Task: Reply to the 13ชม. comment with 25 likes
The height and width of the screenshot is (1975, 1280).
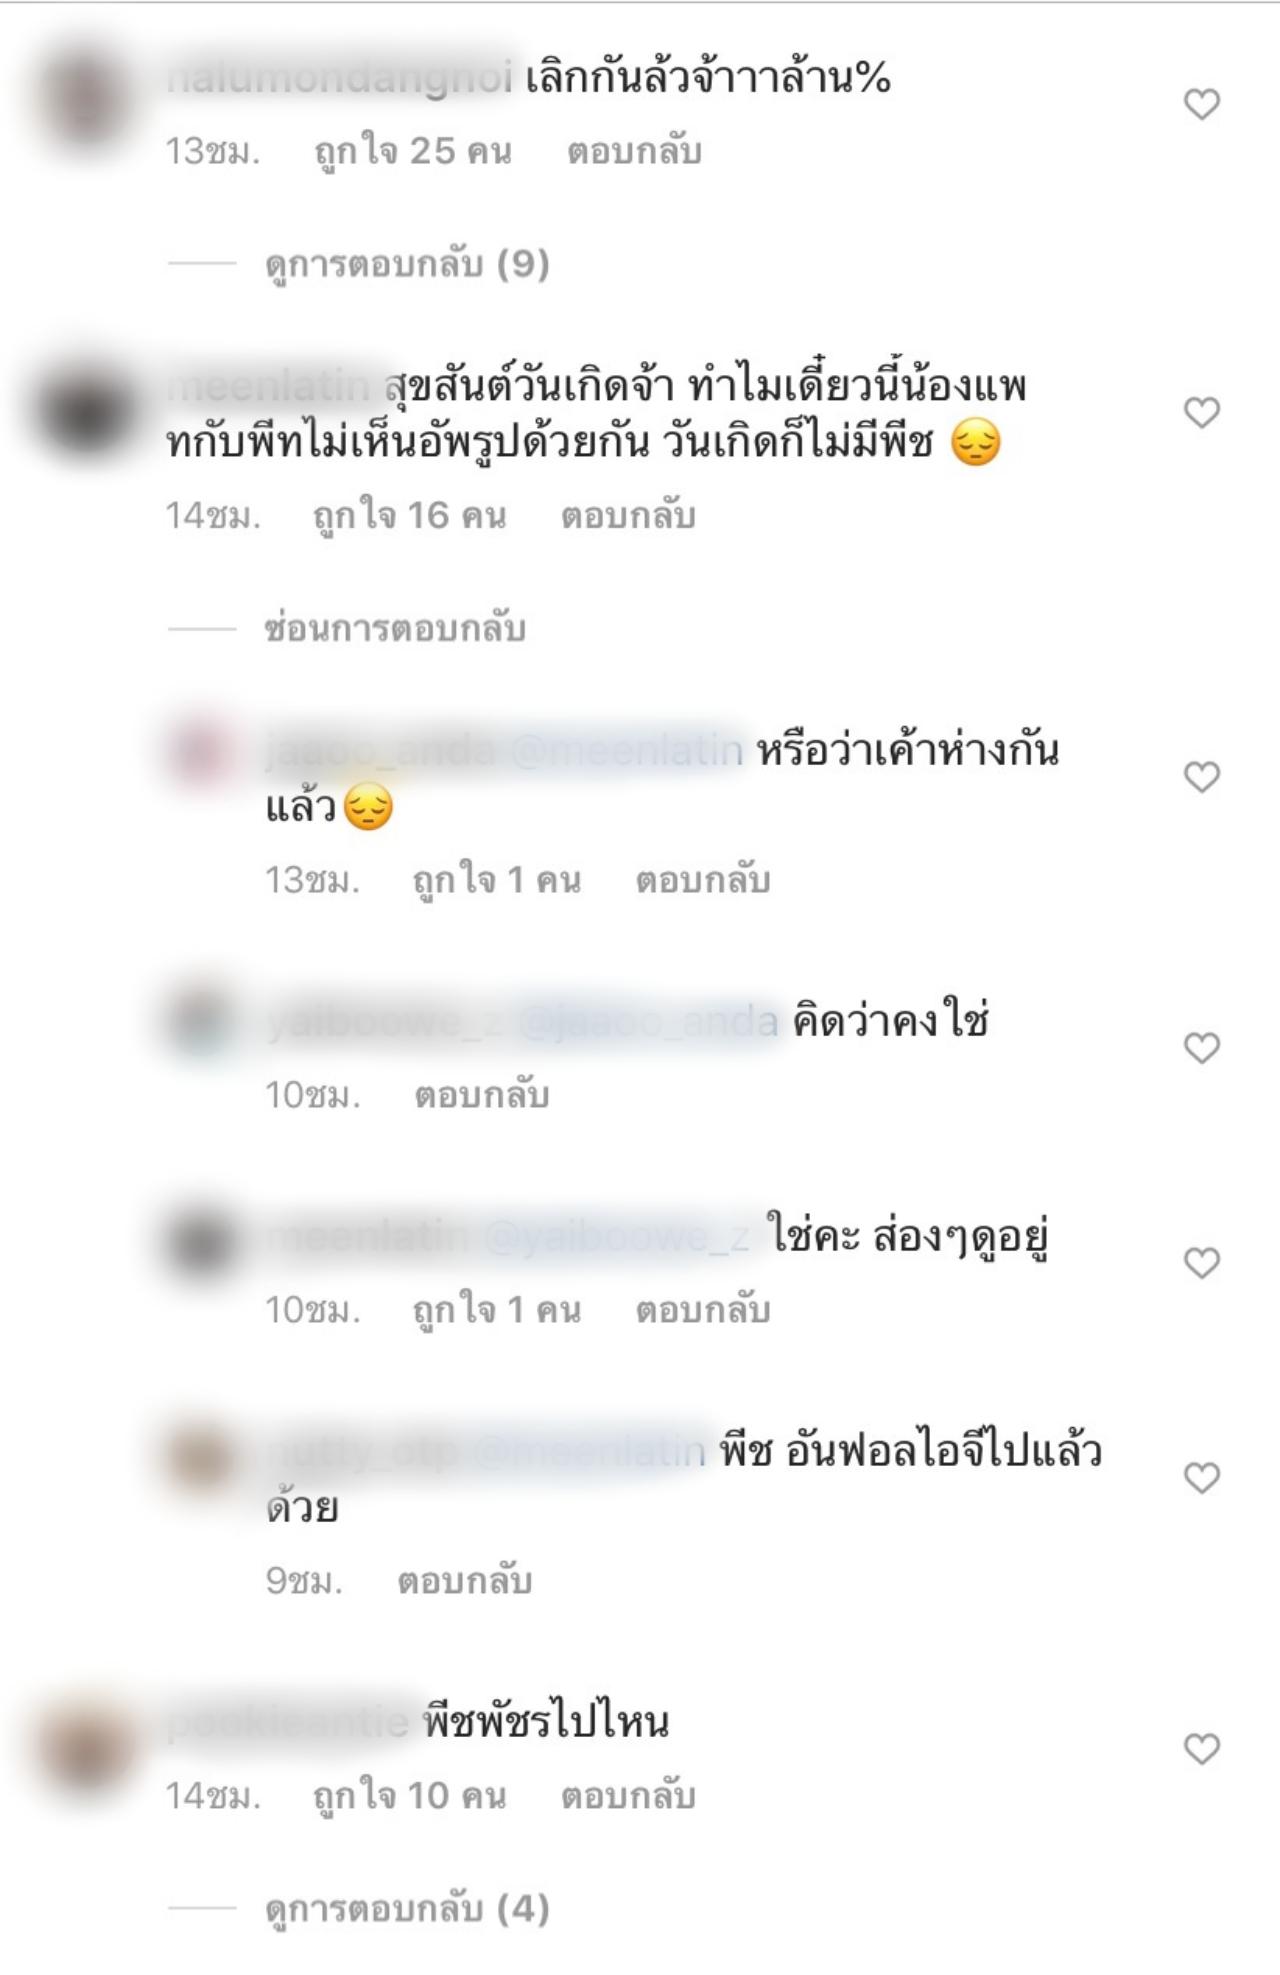Action: pos(634,152)
